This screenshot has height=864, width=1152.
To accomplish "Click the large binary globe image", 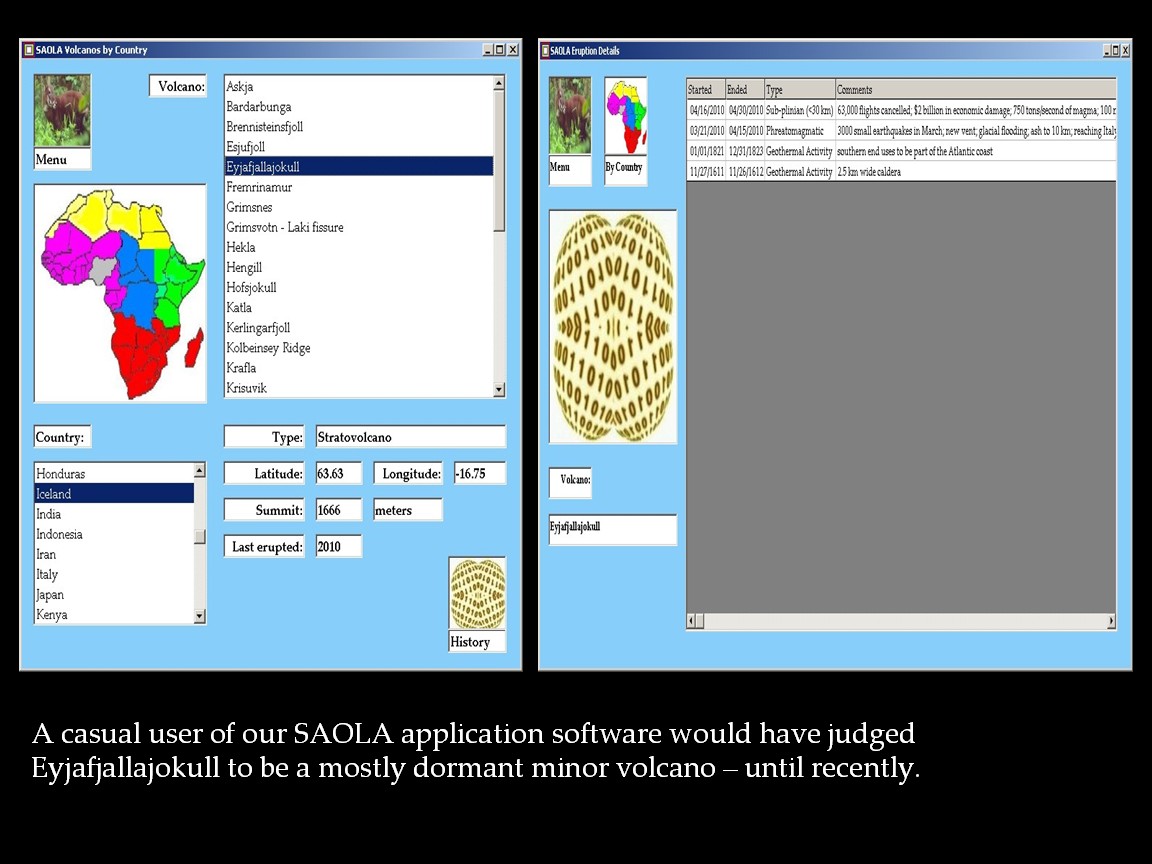I will click(x=612, y=326).
